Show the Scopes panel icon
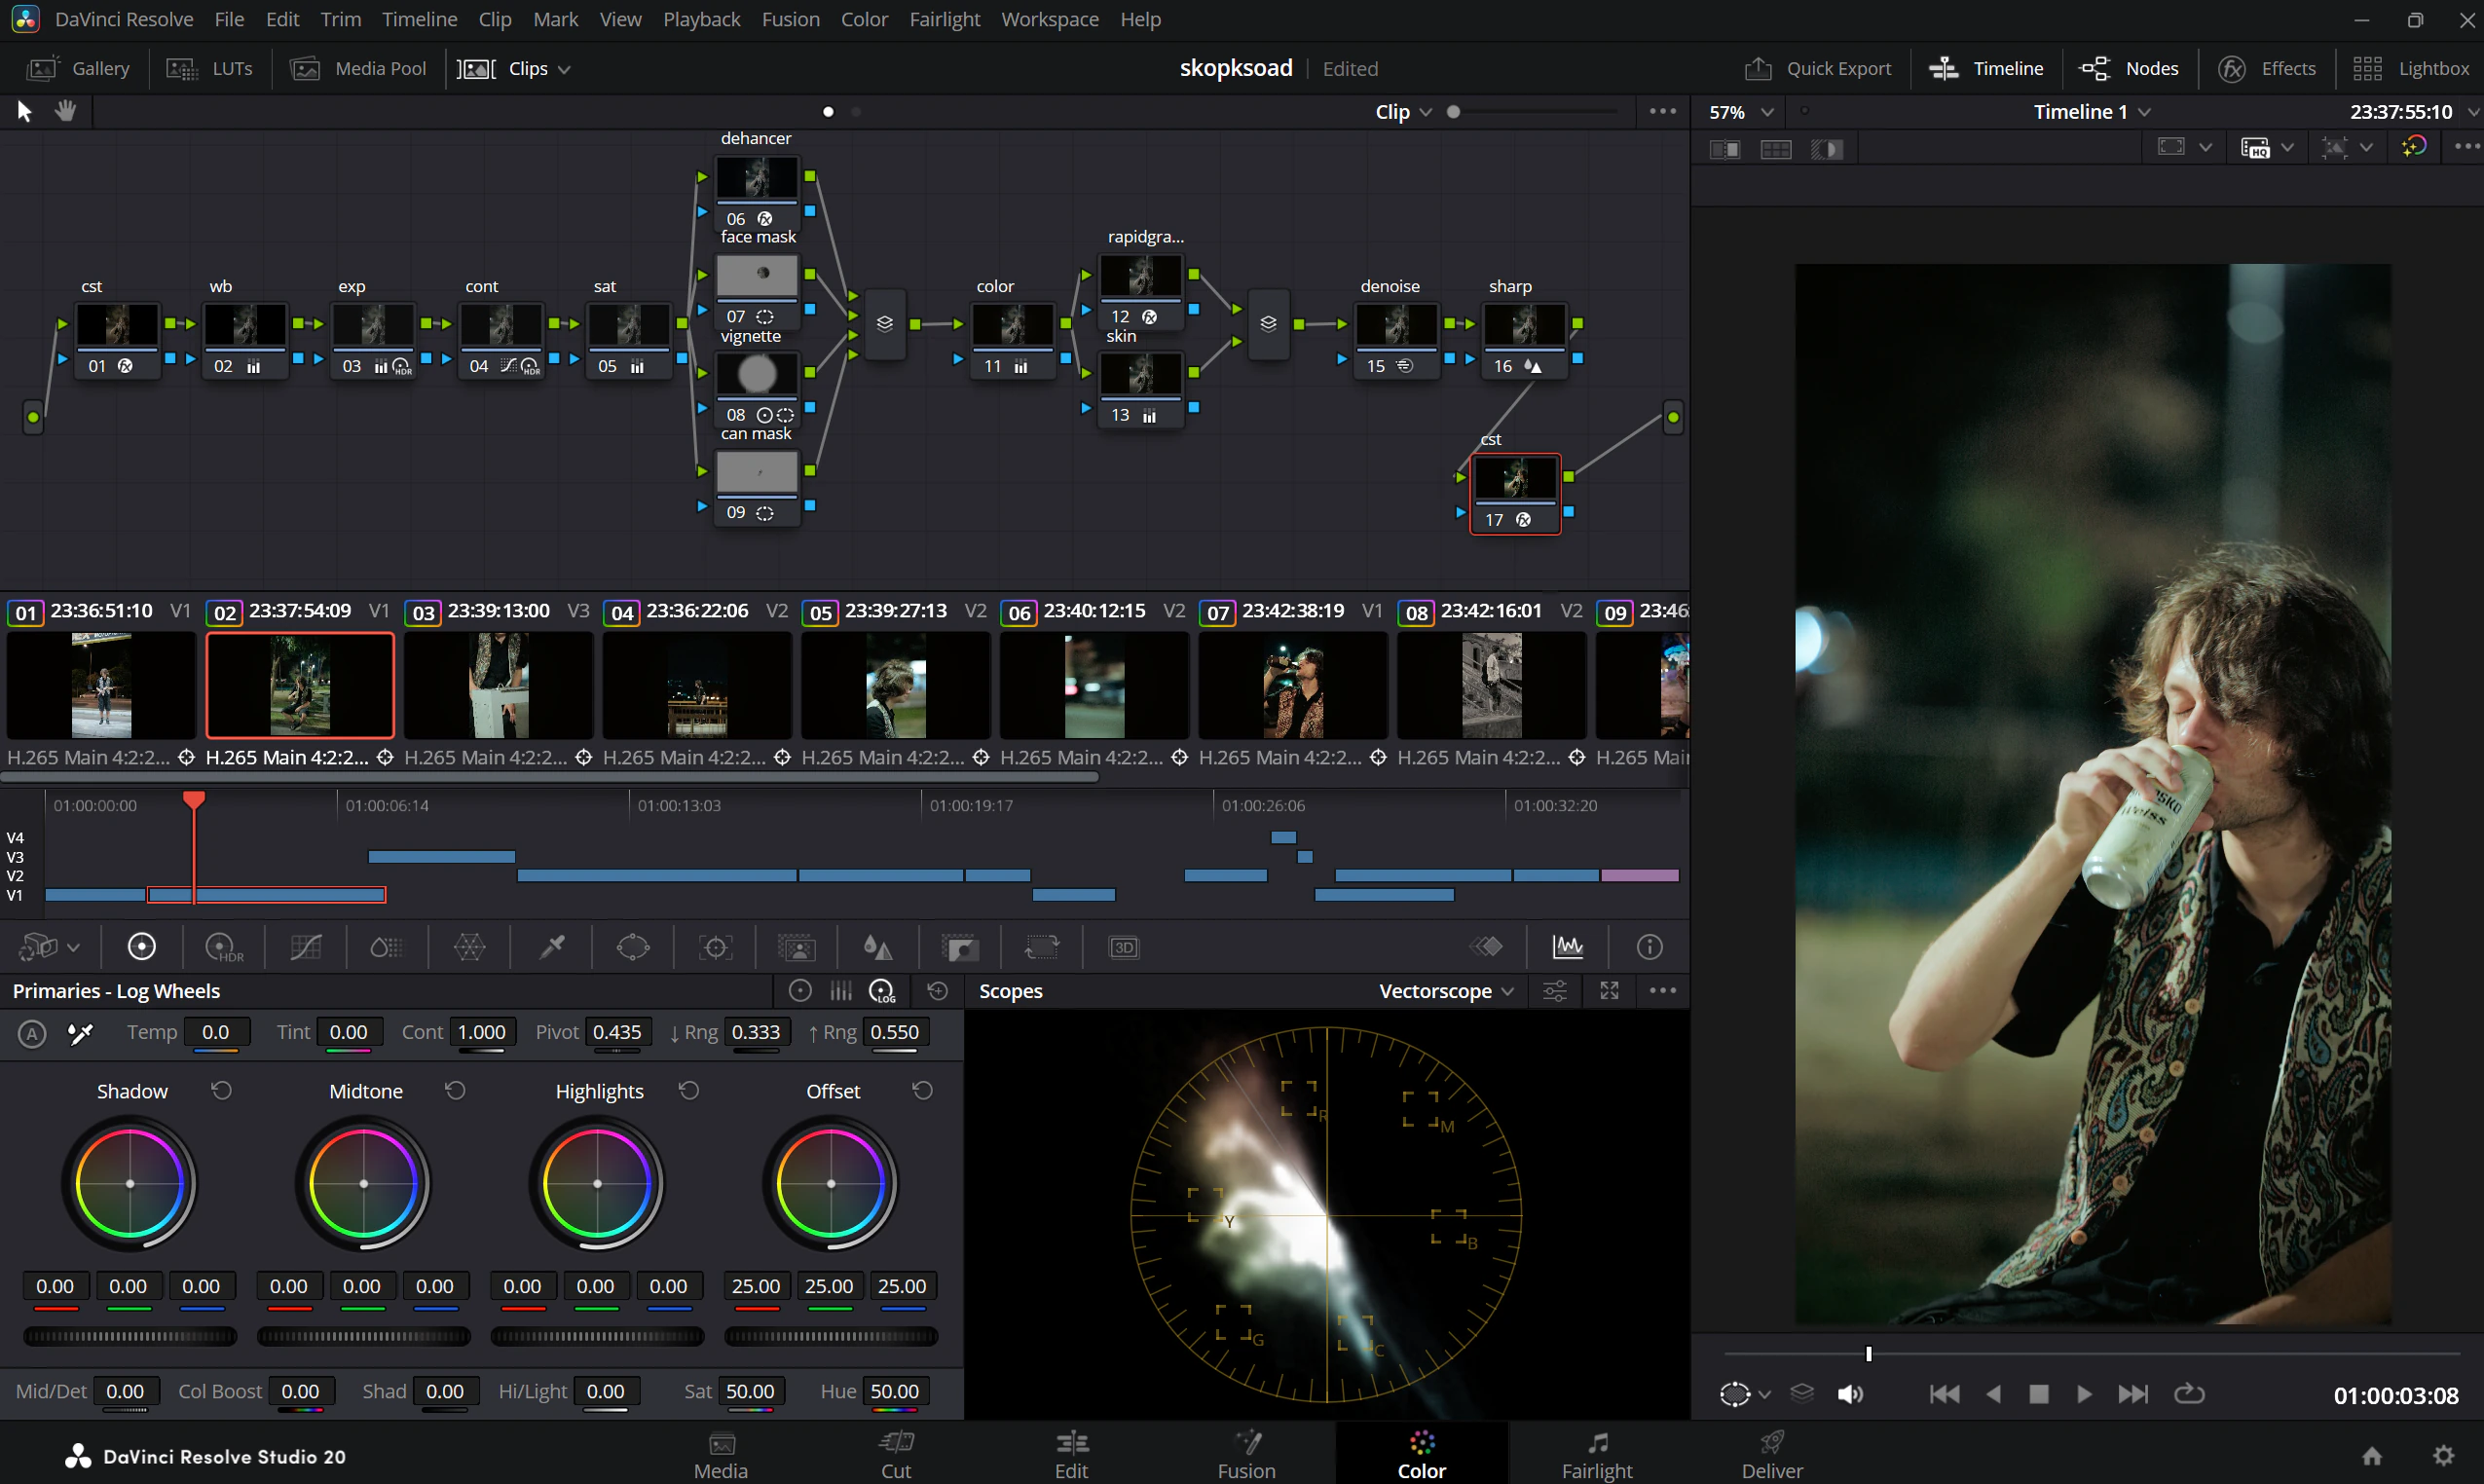This screenshot has width=2484, height=1484. point(1567,946)
